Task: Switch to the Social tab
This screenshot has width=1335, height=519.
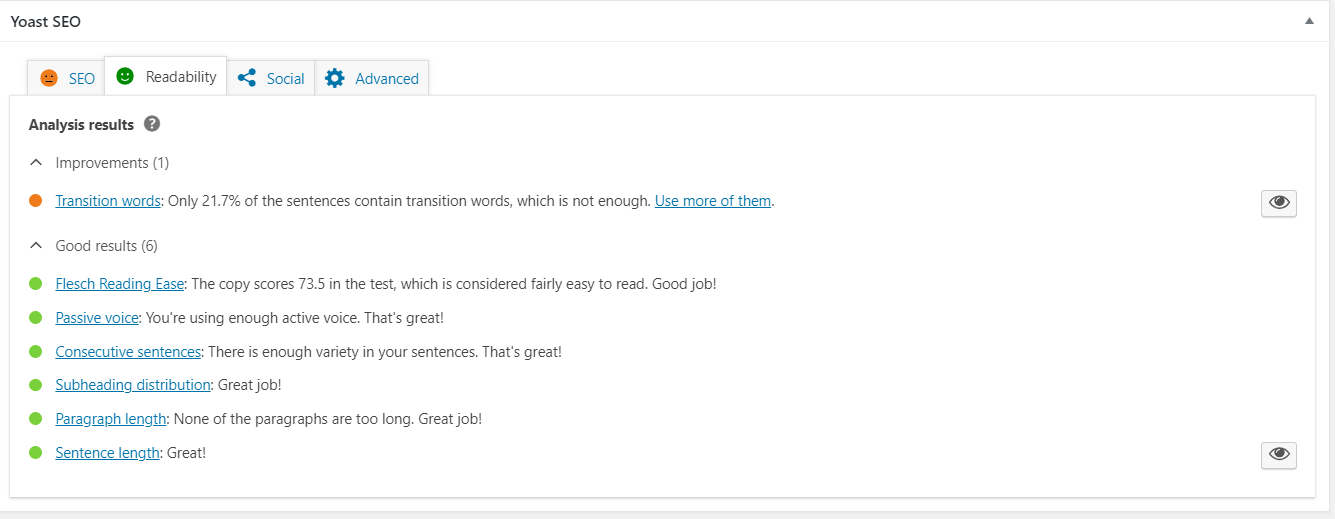Action: click(271, 78)
